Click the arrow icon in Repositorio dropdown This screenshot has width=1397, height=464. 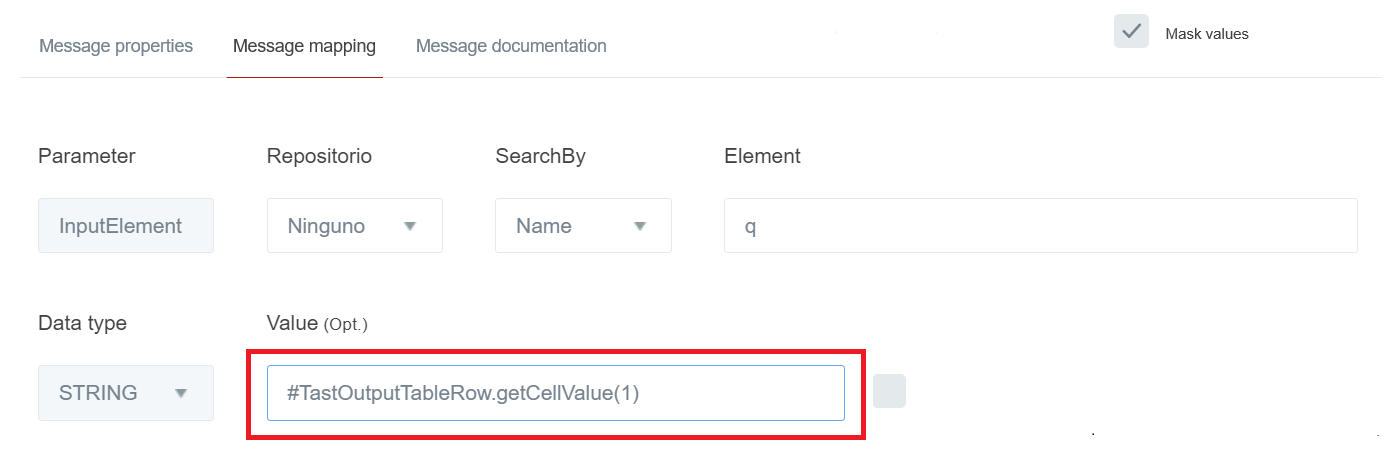tap(409, 226)
